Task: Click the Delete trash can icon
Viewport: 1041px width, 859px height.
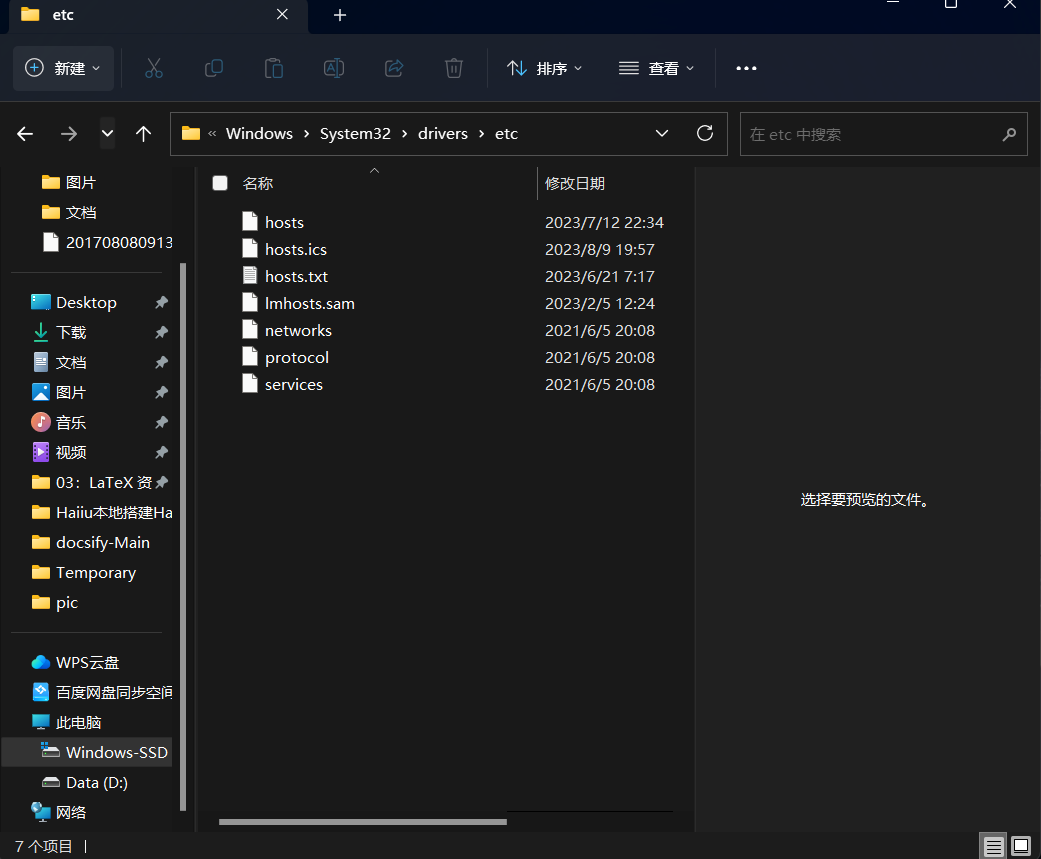Action: 453,68
